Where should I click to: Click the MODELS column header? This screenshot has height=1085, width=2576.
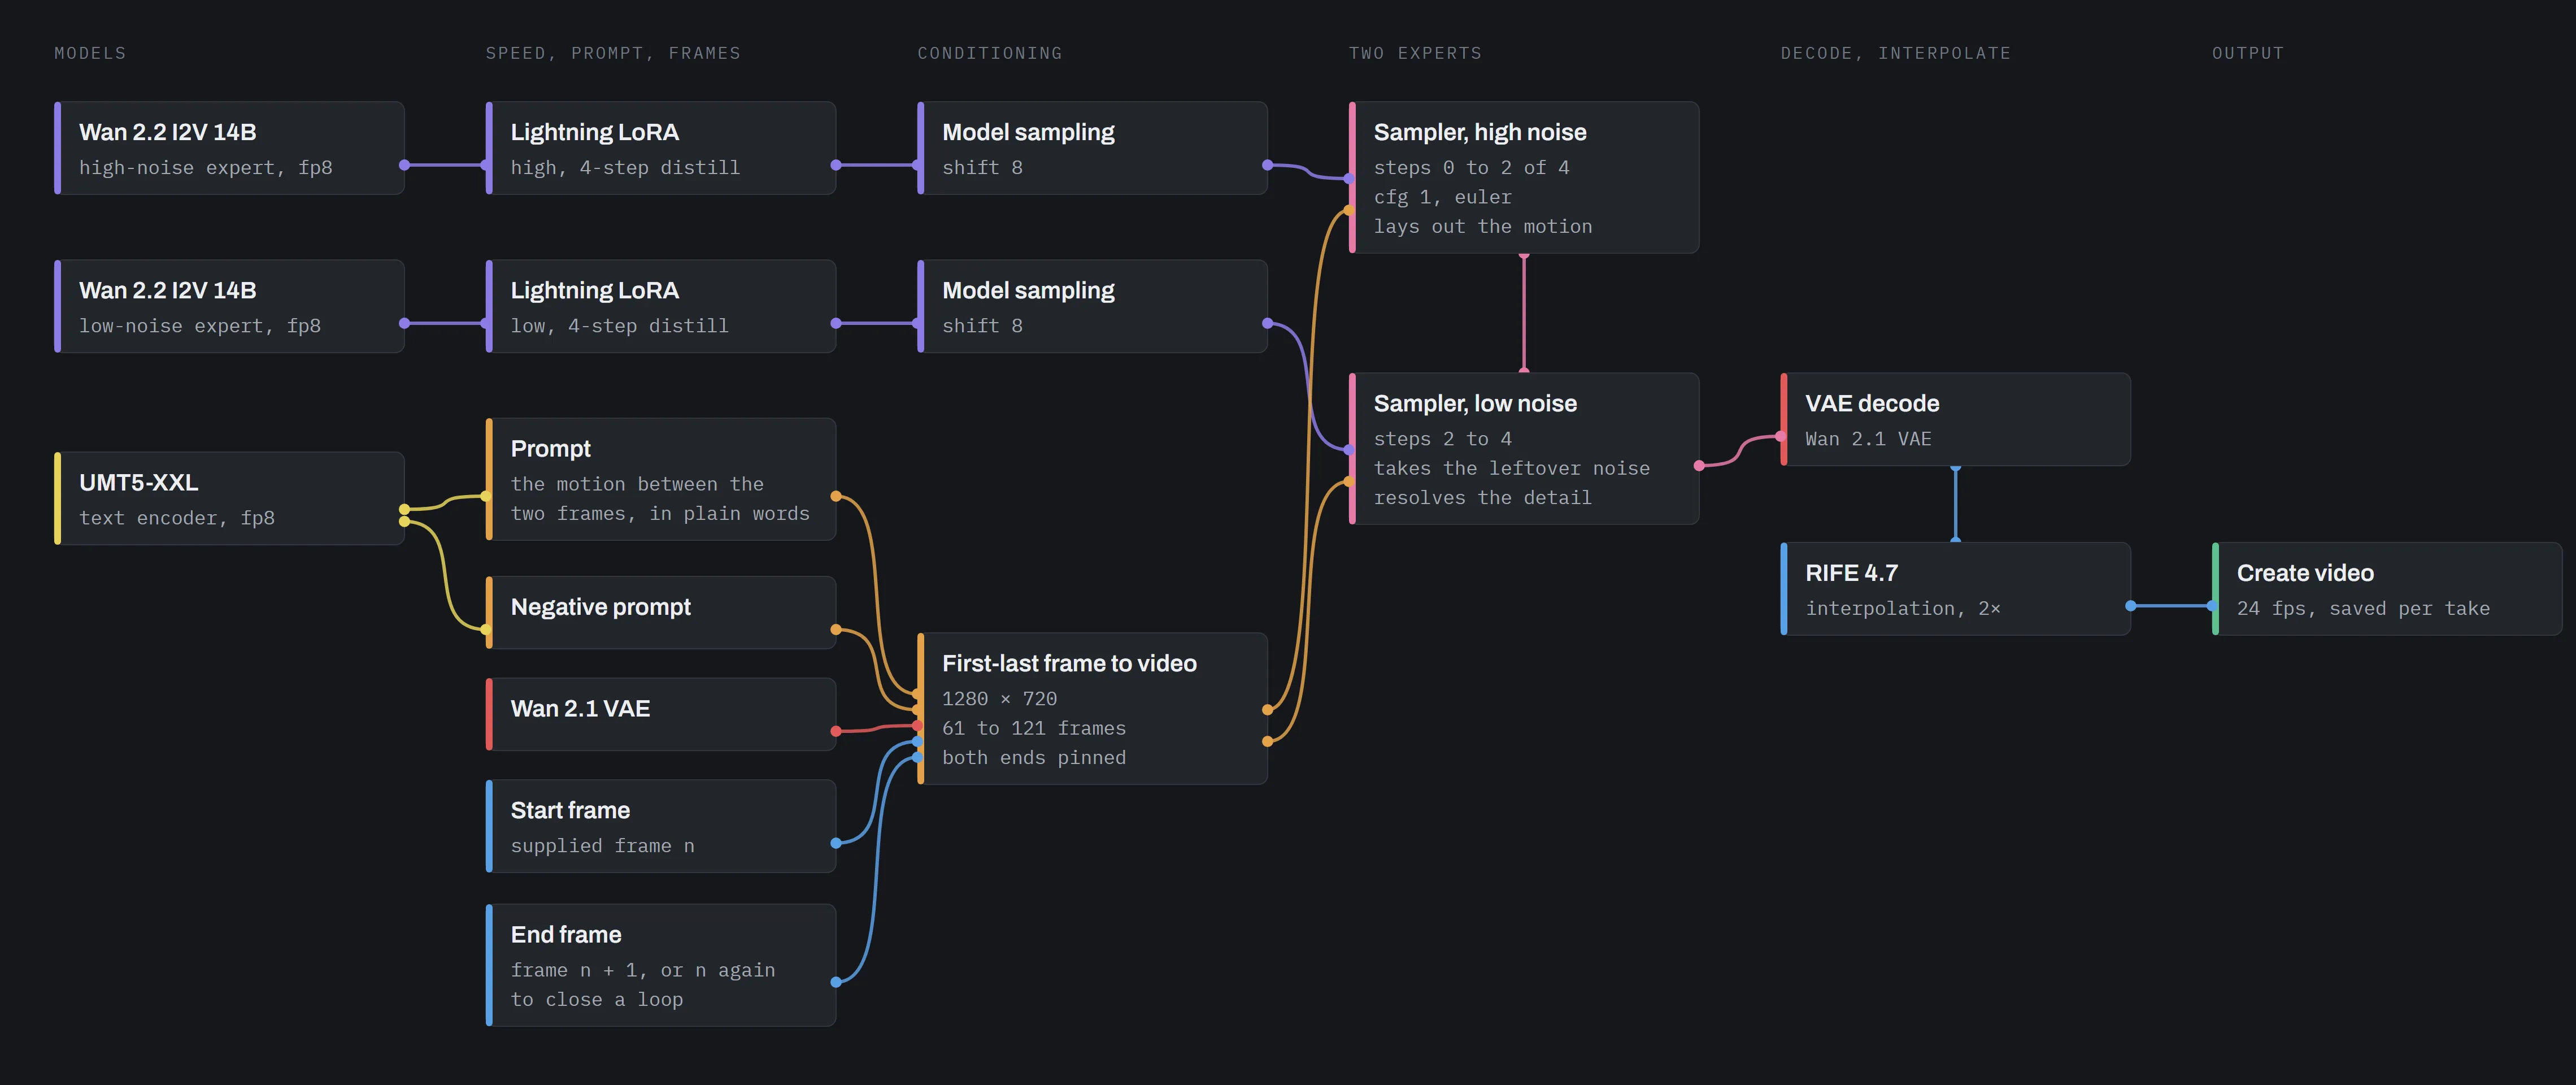[x=90, y=53]
